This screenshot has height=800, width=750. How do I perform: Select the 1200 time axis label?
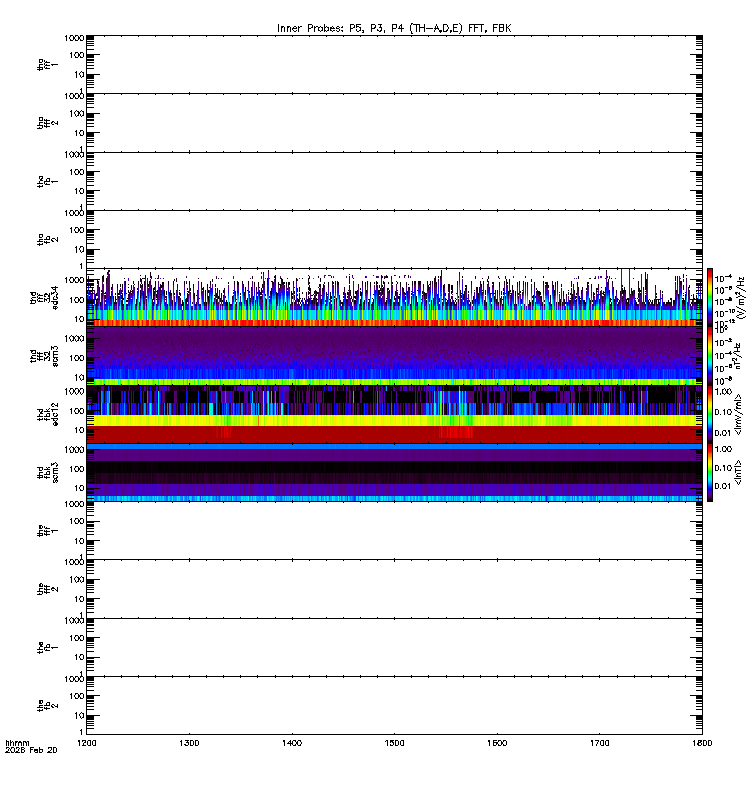point(87,743)
